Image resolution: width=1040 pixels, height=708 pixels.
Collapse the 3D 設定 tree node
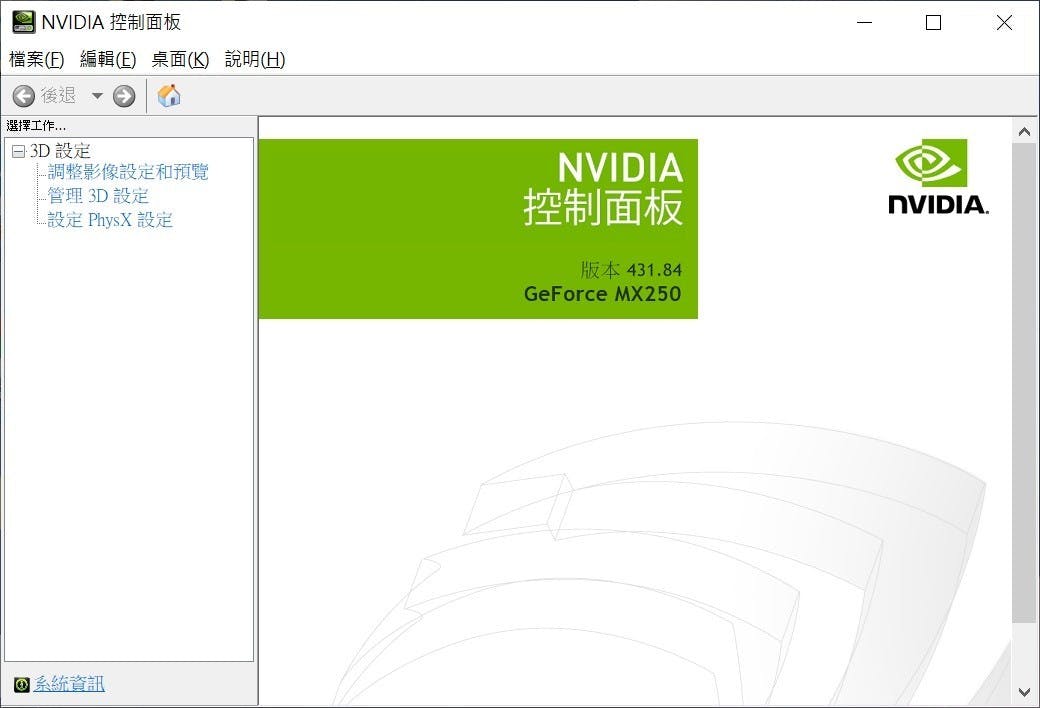[x=17, y=151]
